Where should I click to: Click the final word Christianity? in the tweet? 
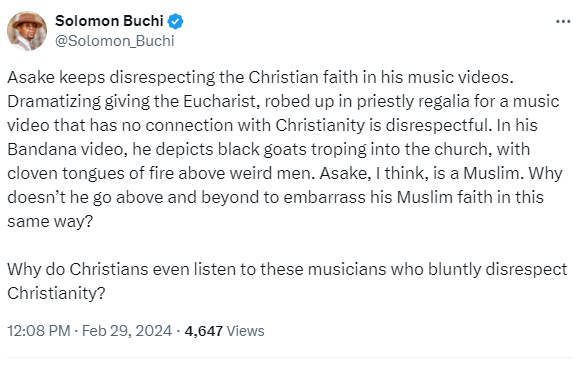click(56, 293)
